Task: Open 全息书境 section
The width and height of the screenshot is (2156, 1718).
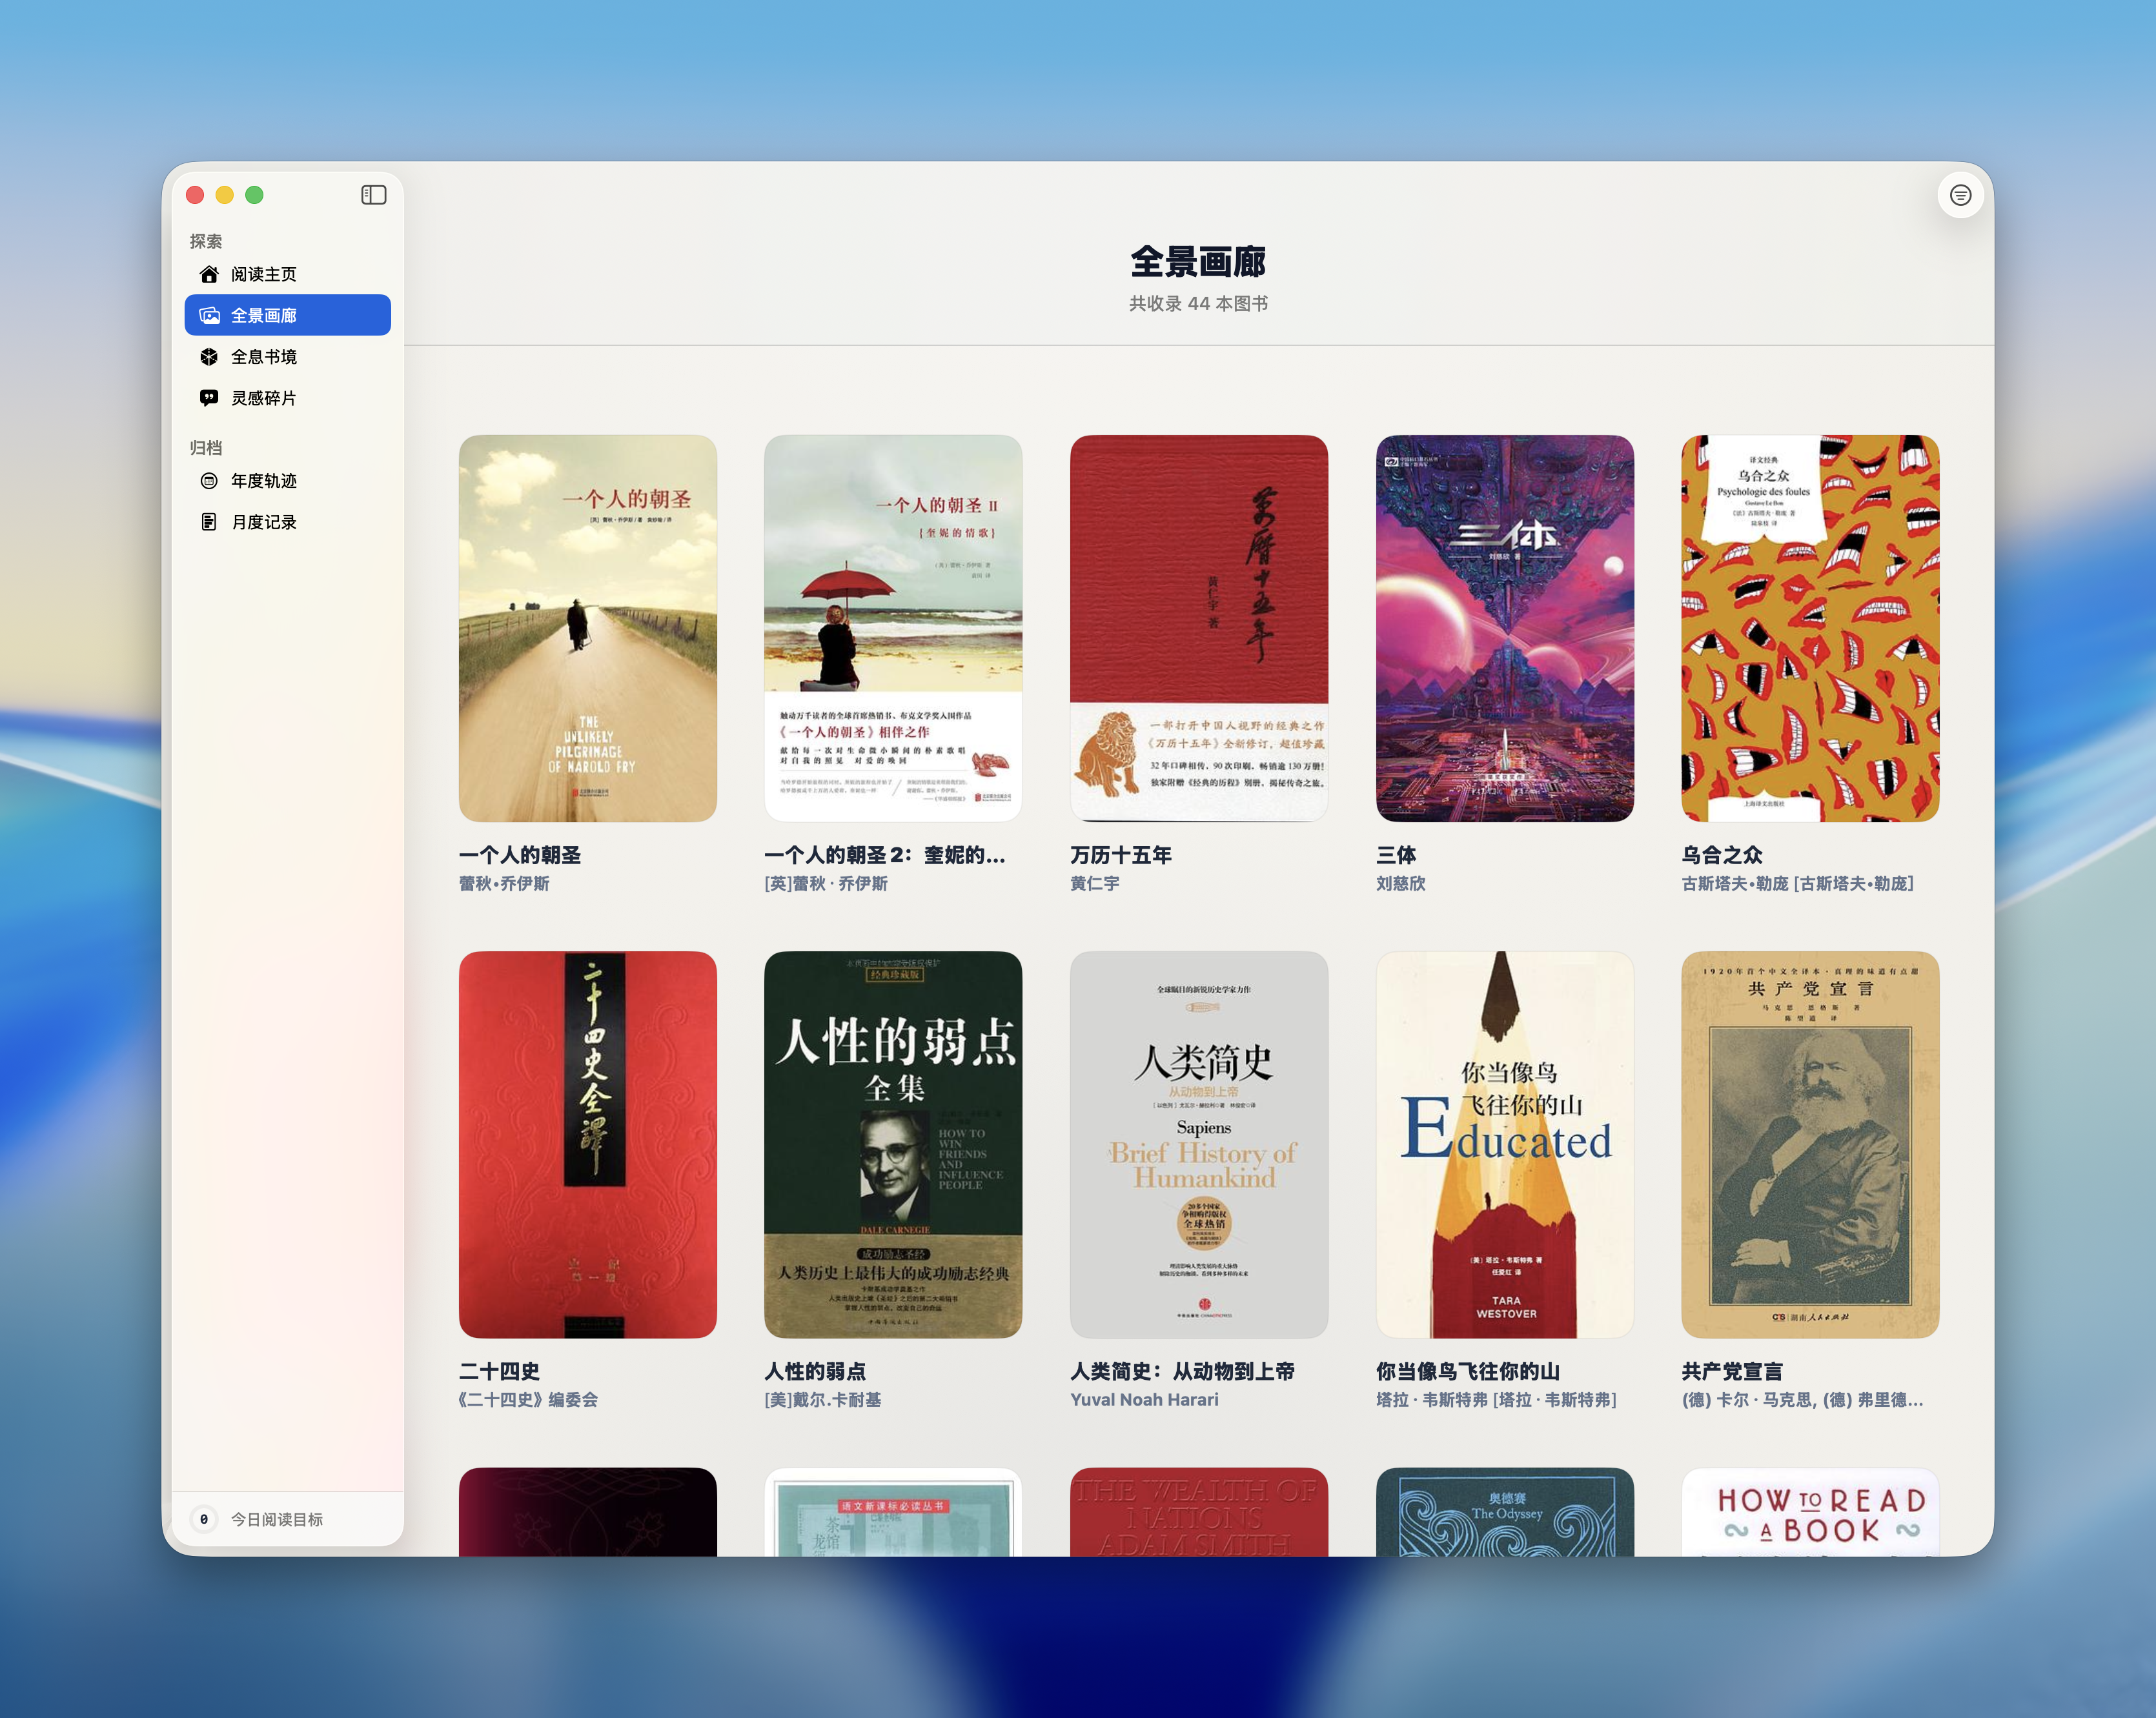Action: click(x=288, y=357)
